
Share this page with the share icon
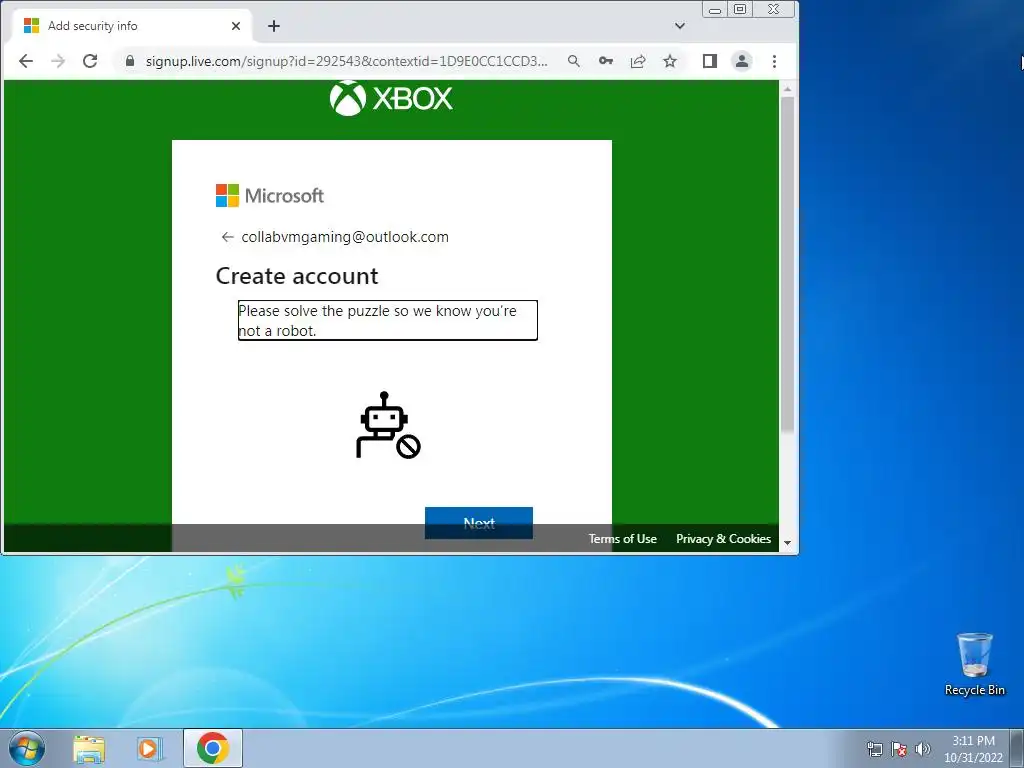point(638,61)
